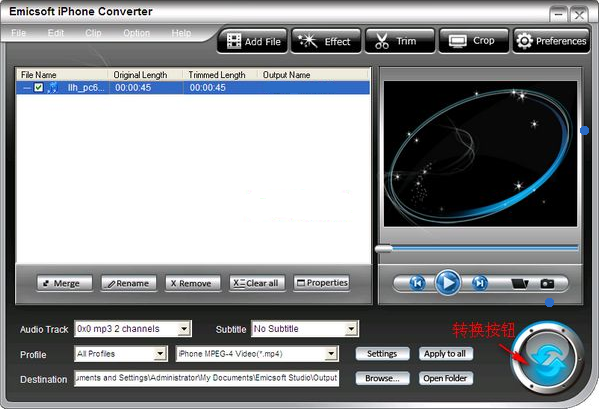Start the blue Convert round button

pyautogui.click(x=547, y=359)
